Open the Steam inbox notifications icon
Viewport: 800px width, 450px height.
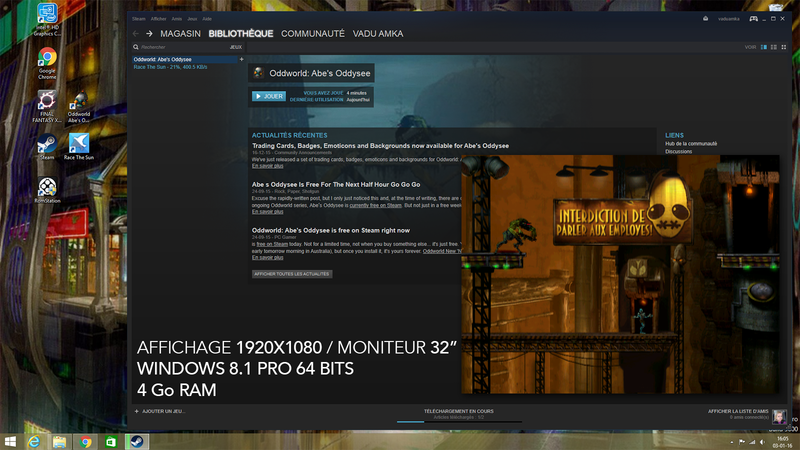click(x=706, y=19)
